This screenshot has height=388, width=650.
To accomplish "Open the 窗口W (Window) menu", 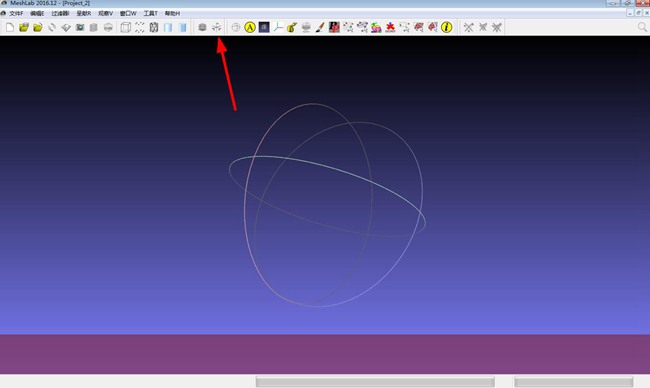I will coord(128,13).
